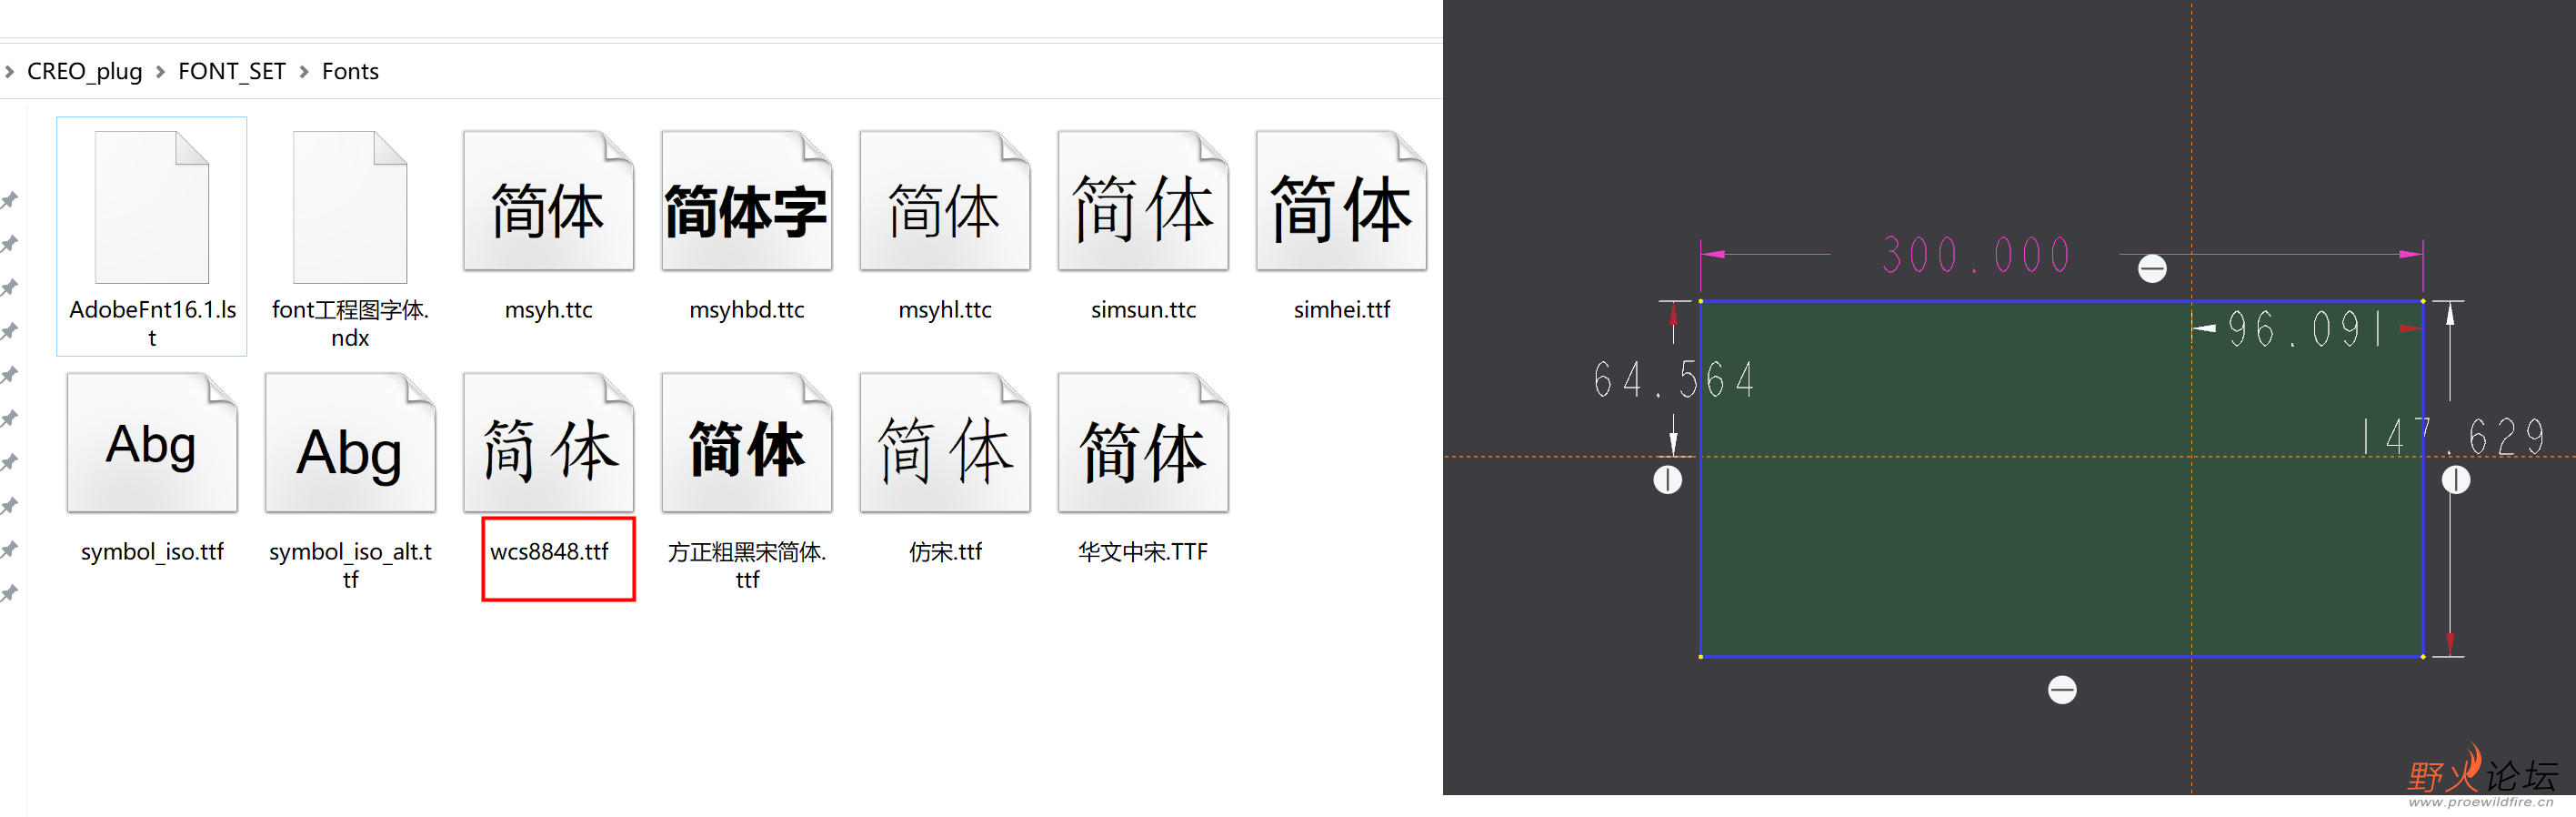The height and width of the screenshot is (817, 2576).
Task: Select the 300.000 width dimension
Action: (x=1975, y=255)
